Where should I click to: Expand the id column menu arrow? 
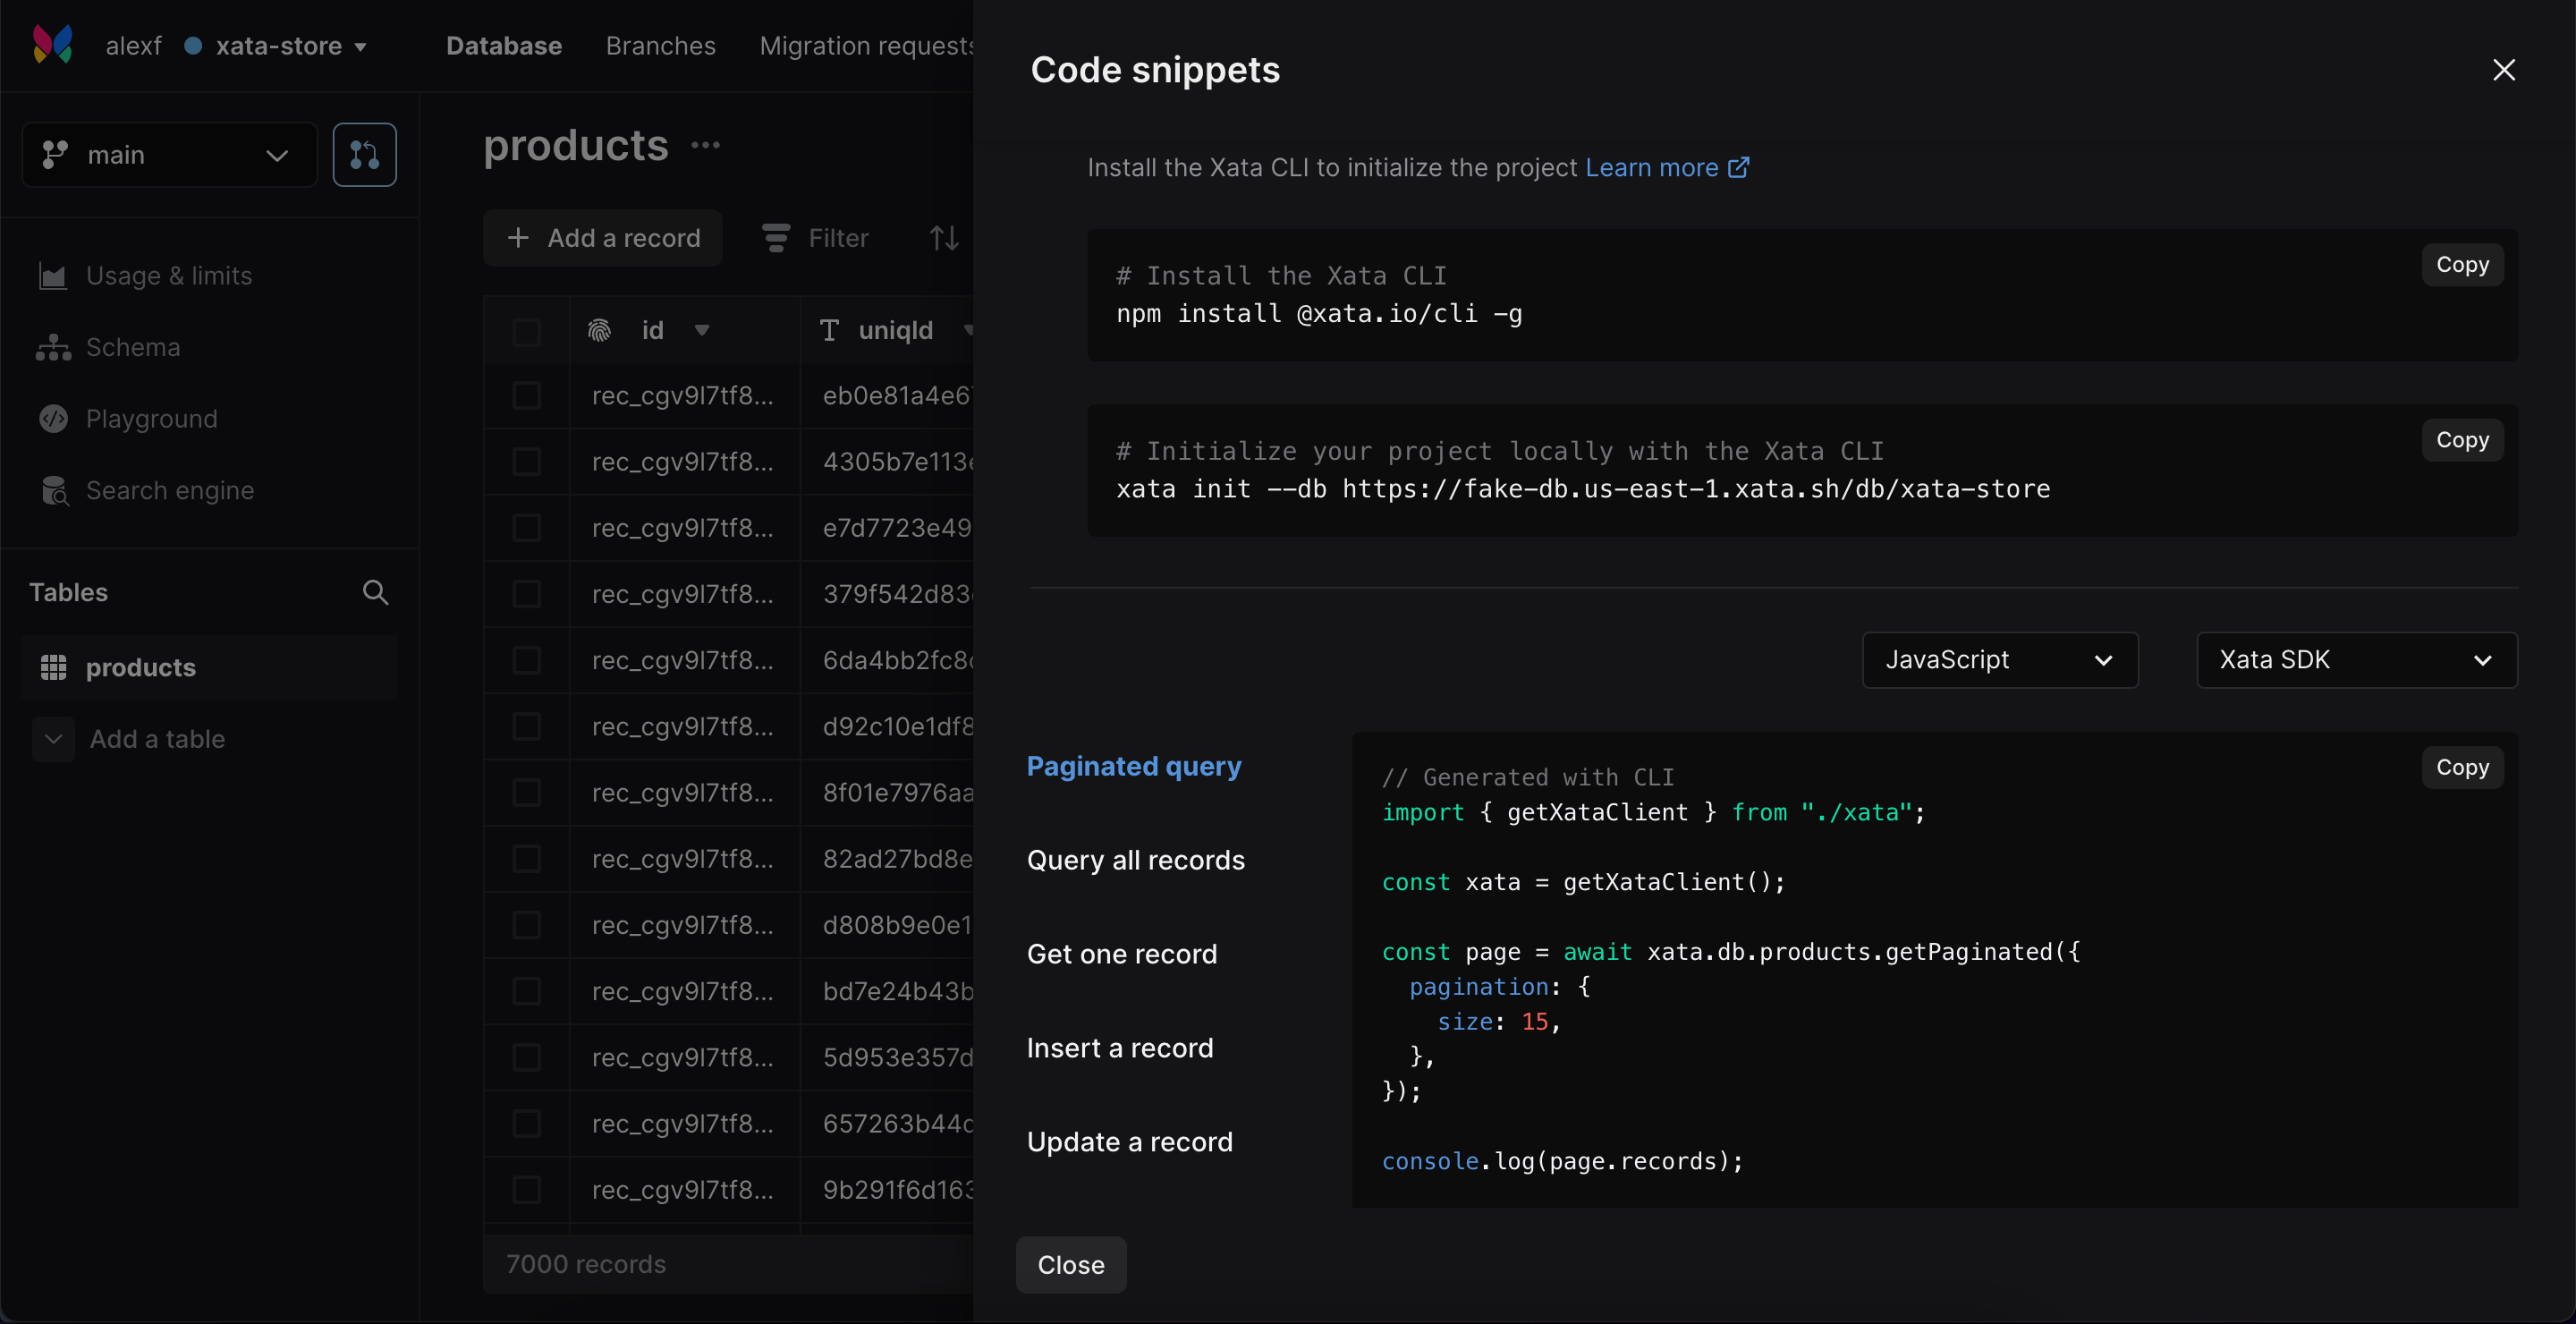pos(702,330)
